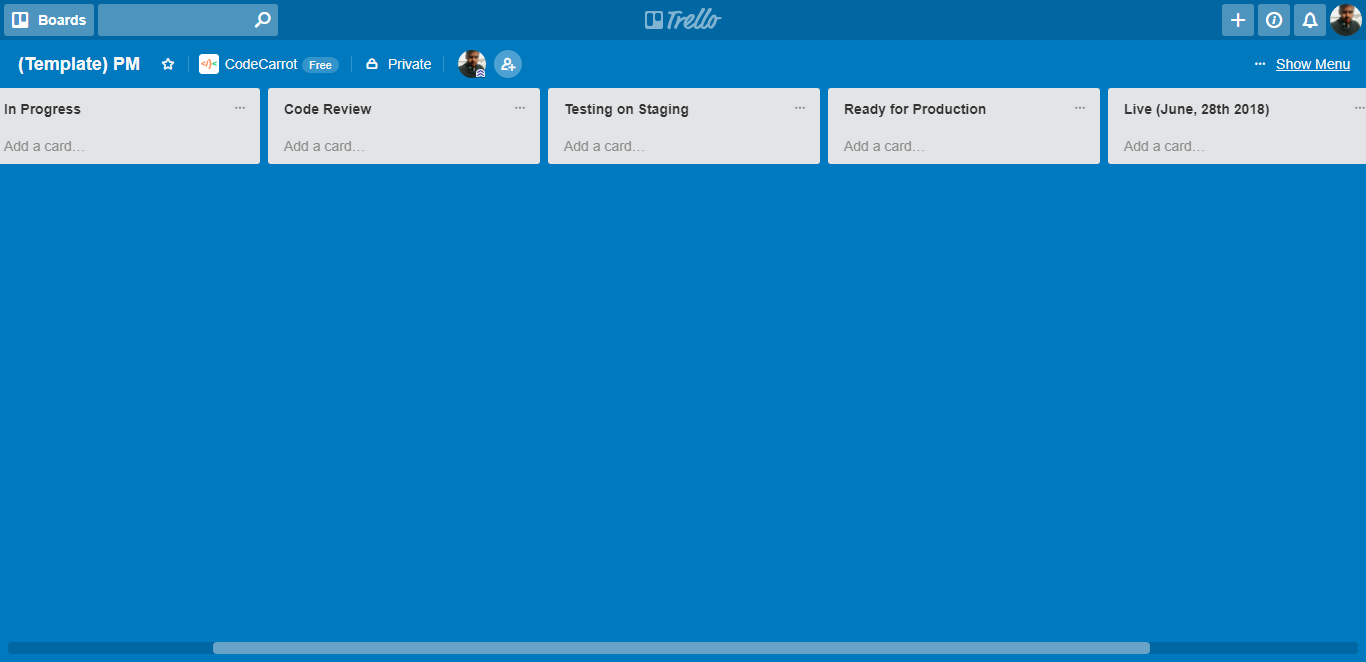
Task: Click the Trello logo
Action: point(683,18)
